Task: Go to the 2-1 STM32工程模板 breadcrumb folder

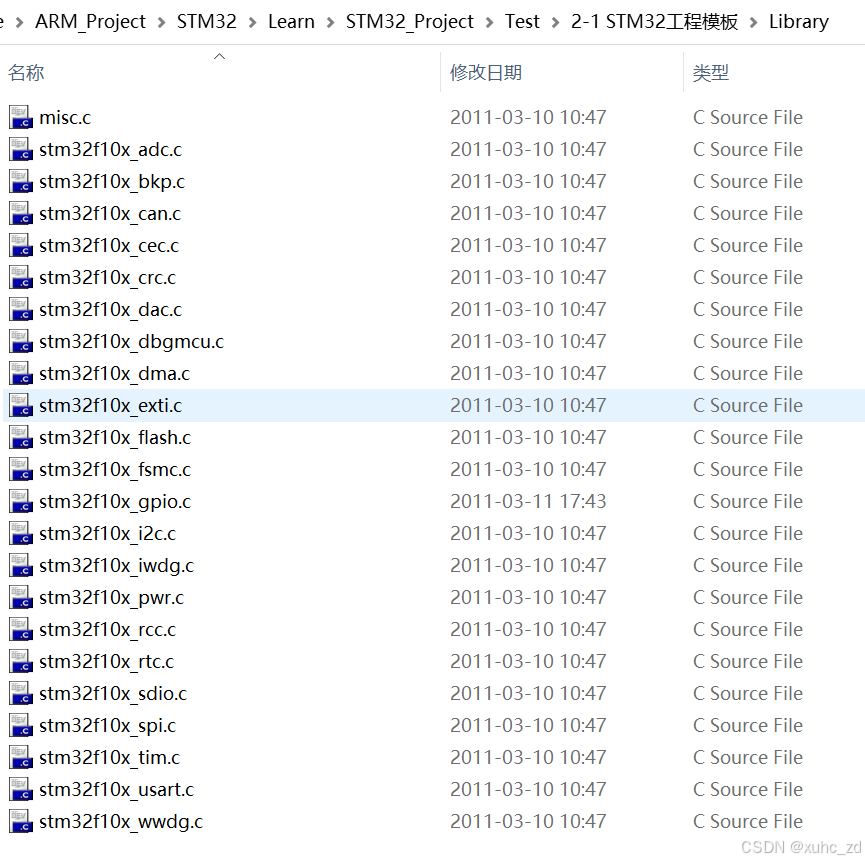Action: point(654,22)
